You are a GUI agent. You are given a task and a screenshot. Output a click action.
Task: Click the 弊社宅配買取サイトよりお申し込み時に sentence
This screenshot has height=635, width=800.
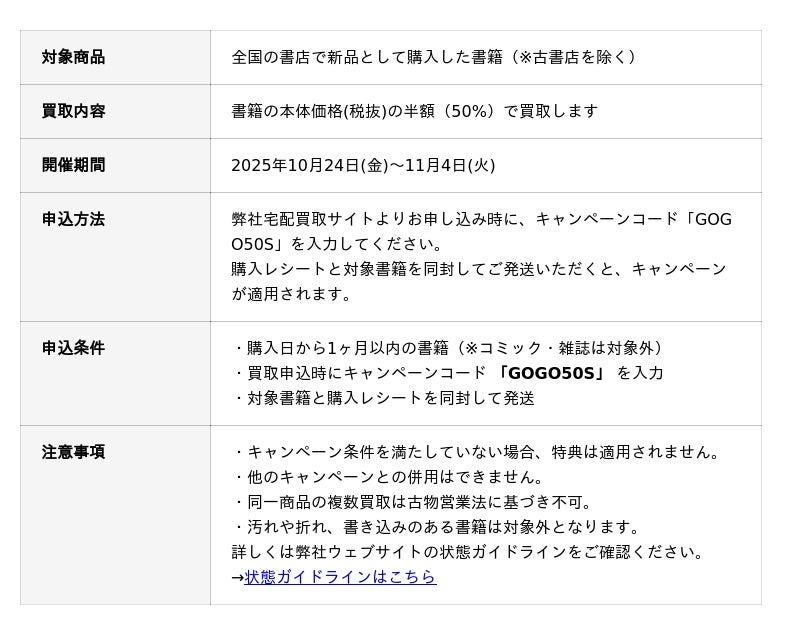tap(480, 219)
